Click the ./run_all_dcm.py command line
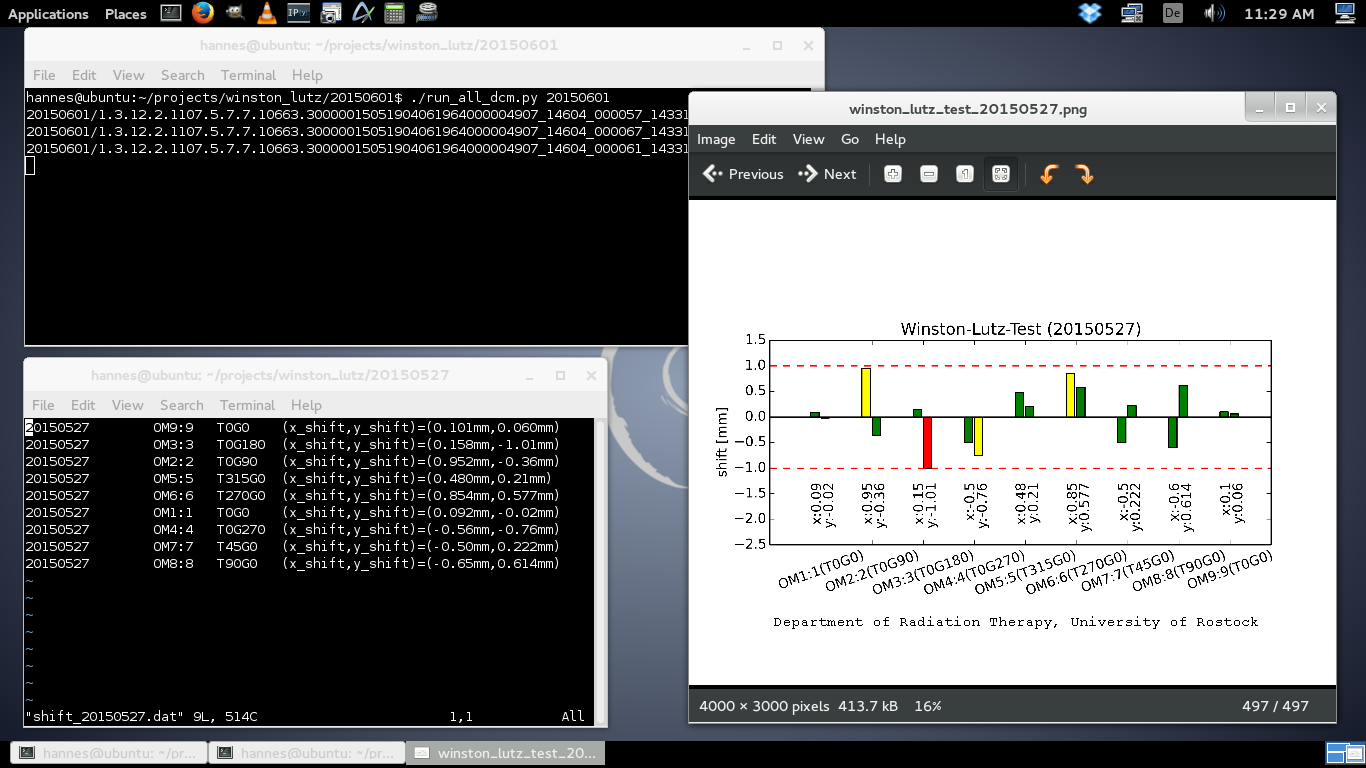The height and width of the screenshot is (768, 1366). tap(317, 98)
